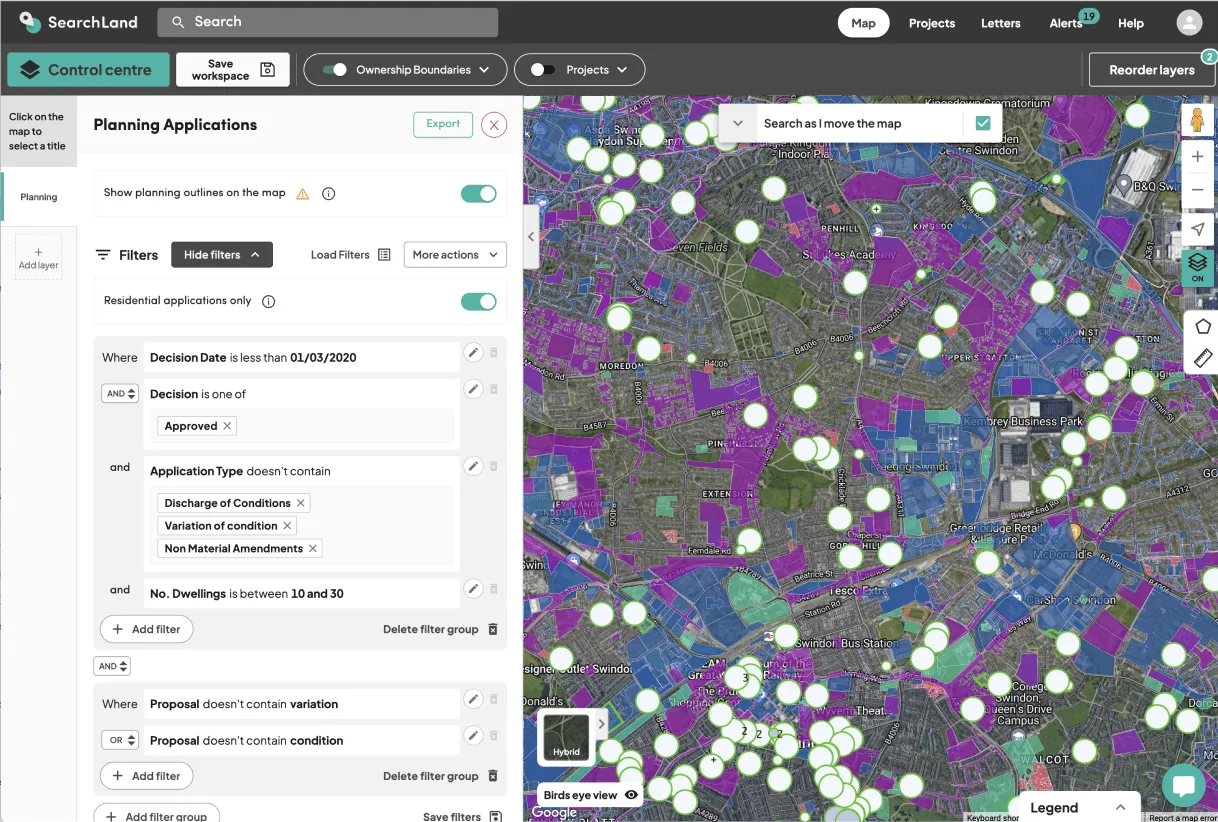Open the Projects tab in top navigation
1218x822 pixels.
tap(931, 23)
